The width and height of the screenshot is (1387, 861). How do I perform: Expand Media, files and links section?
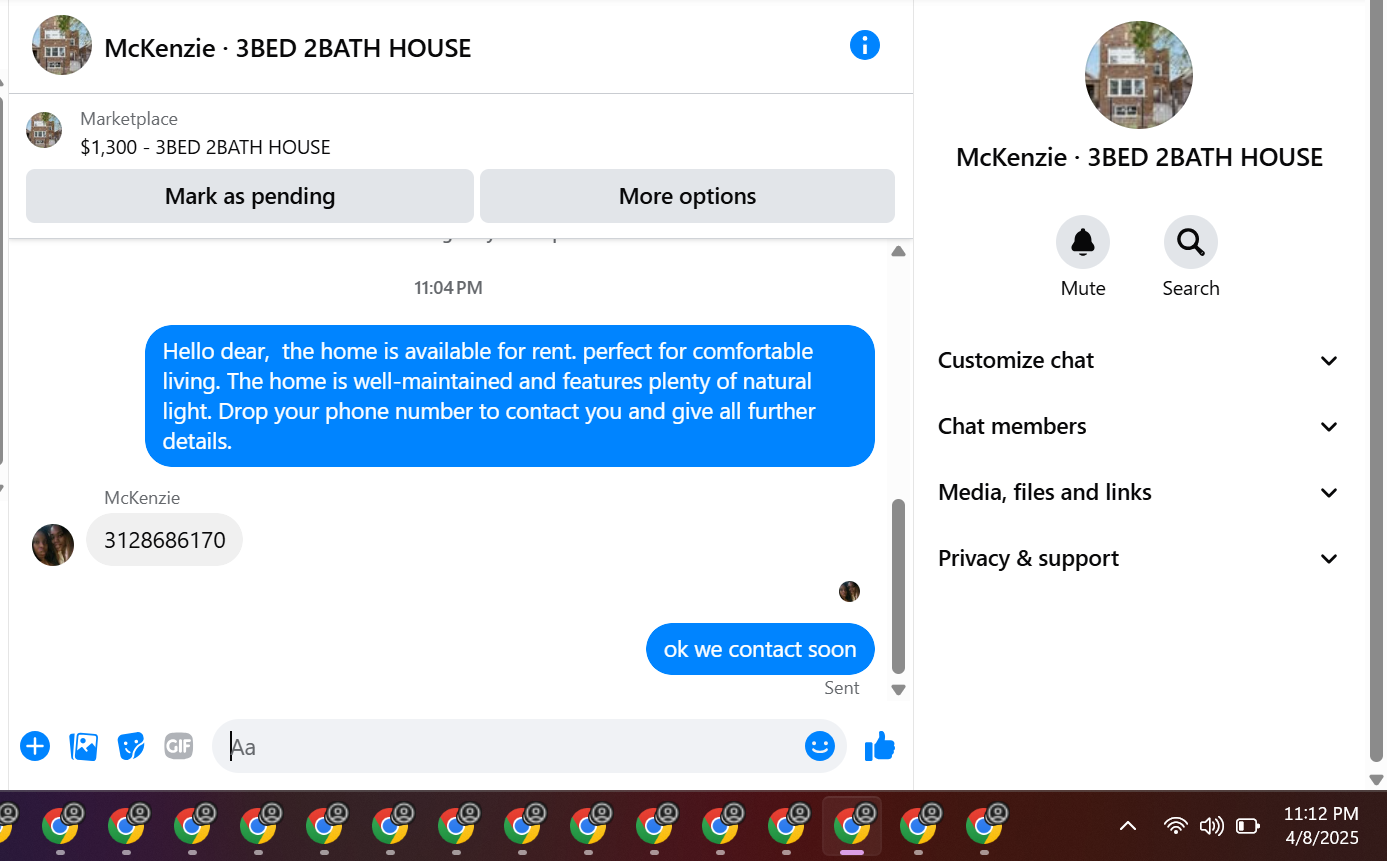pos(1138,492)
